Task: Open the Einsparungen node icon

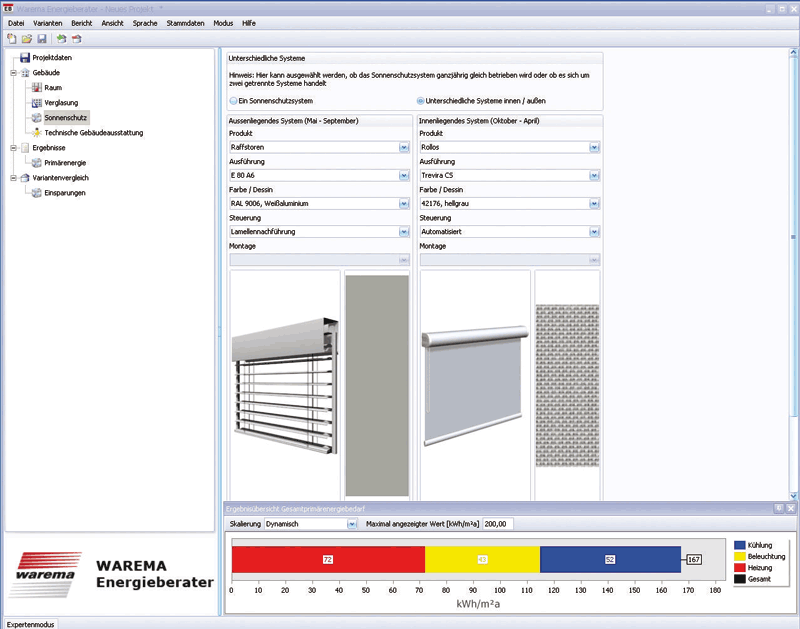Action: click(x=37, y=193)
